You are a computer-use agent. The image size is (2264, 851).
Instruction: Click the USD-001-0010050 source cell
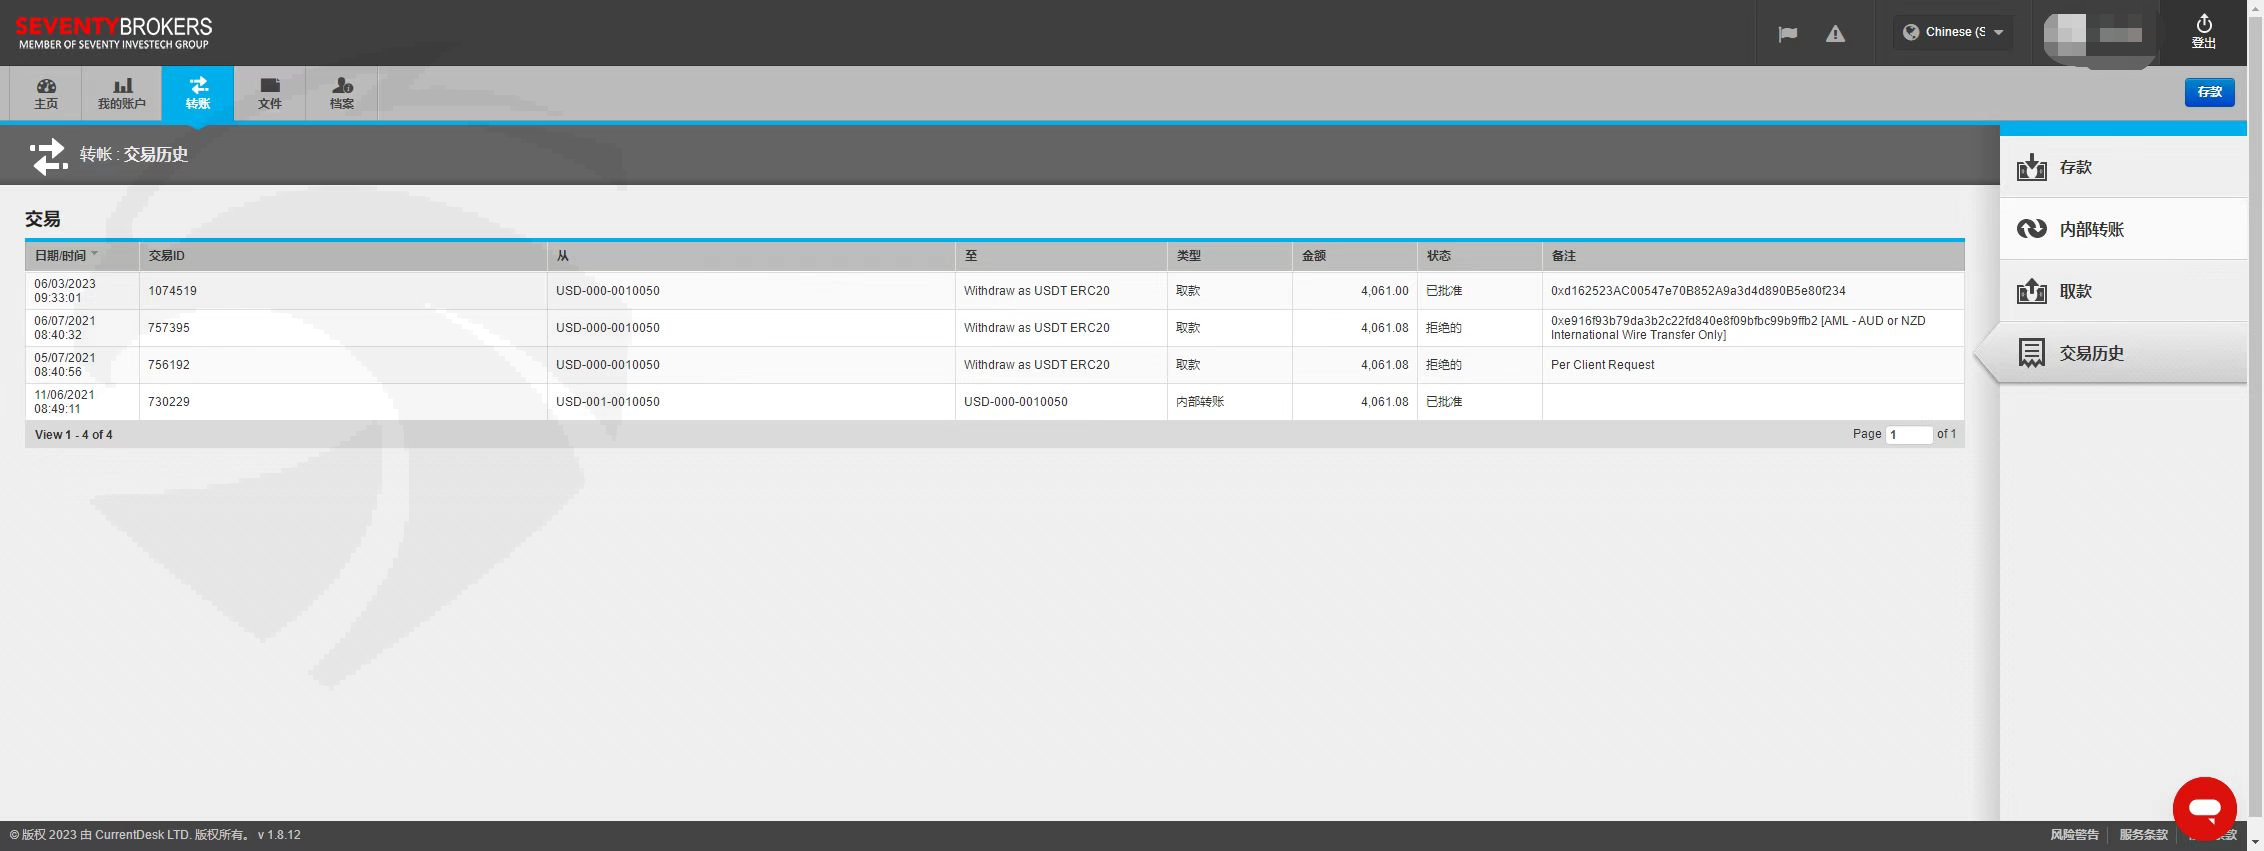(x=751, y=402)
